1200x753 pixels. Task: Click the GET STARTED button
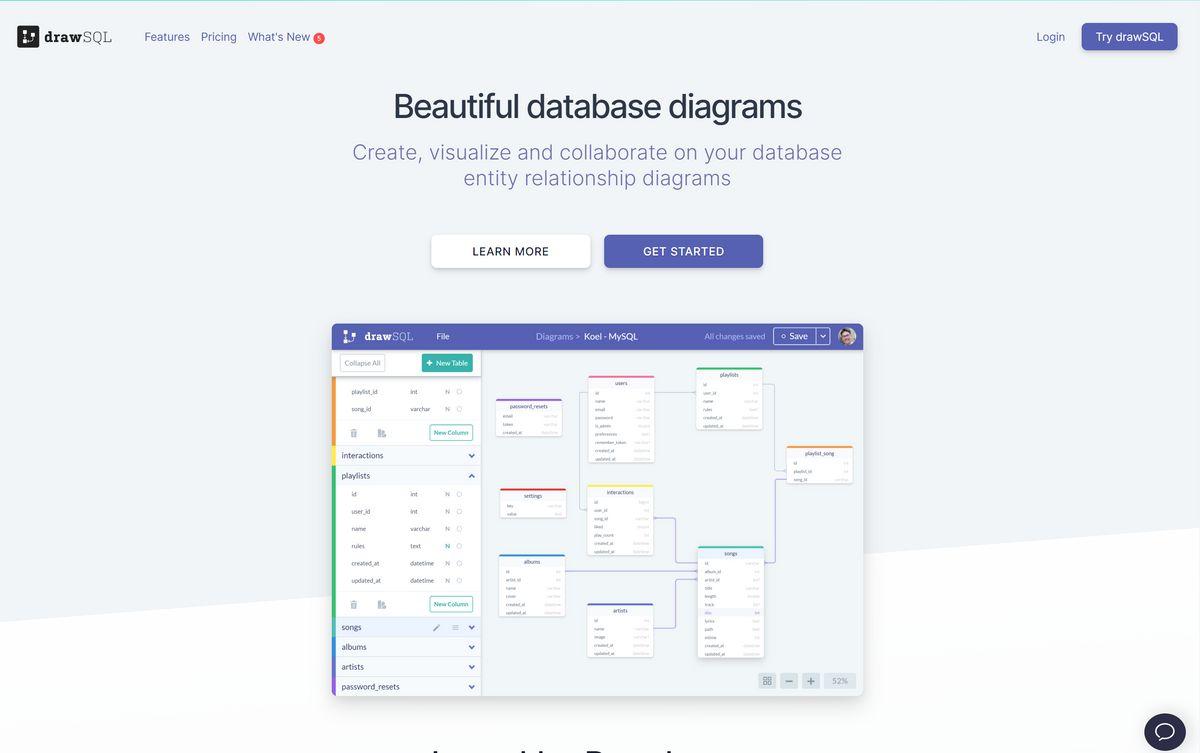click(684, 251)
